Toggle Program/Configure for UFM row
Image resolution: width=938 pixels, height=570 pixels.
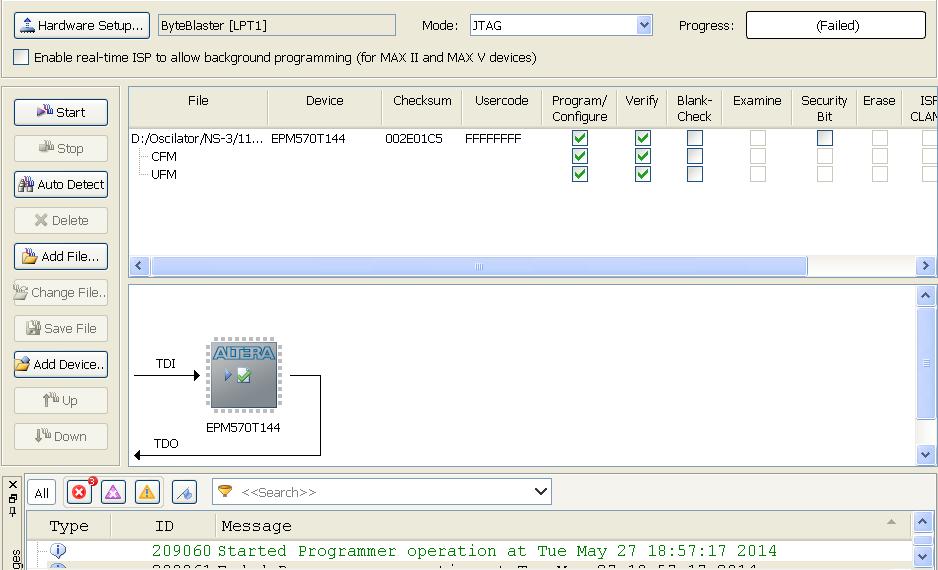pos(580,174)
